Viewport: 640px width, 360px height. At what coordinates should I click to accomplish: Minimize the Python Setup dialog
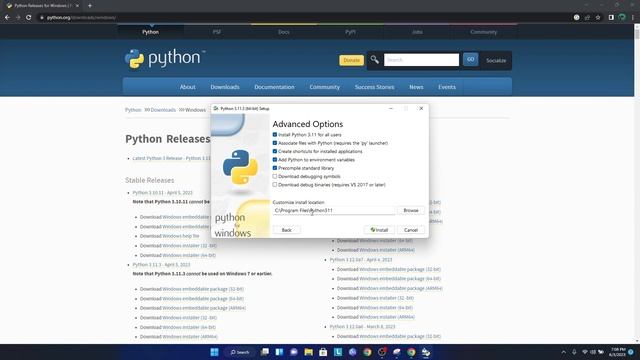click(391, 109)
